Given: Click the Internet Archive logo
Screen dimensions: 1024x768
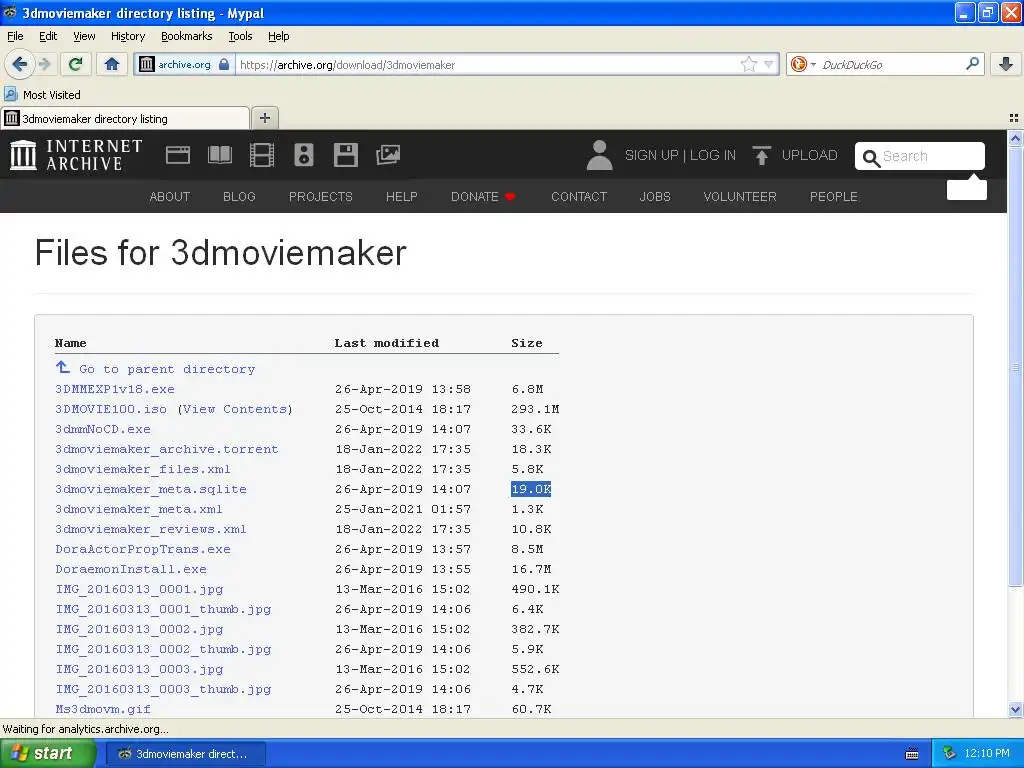Looking at the screenshot, I should [x=76, y=155].
